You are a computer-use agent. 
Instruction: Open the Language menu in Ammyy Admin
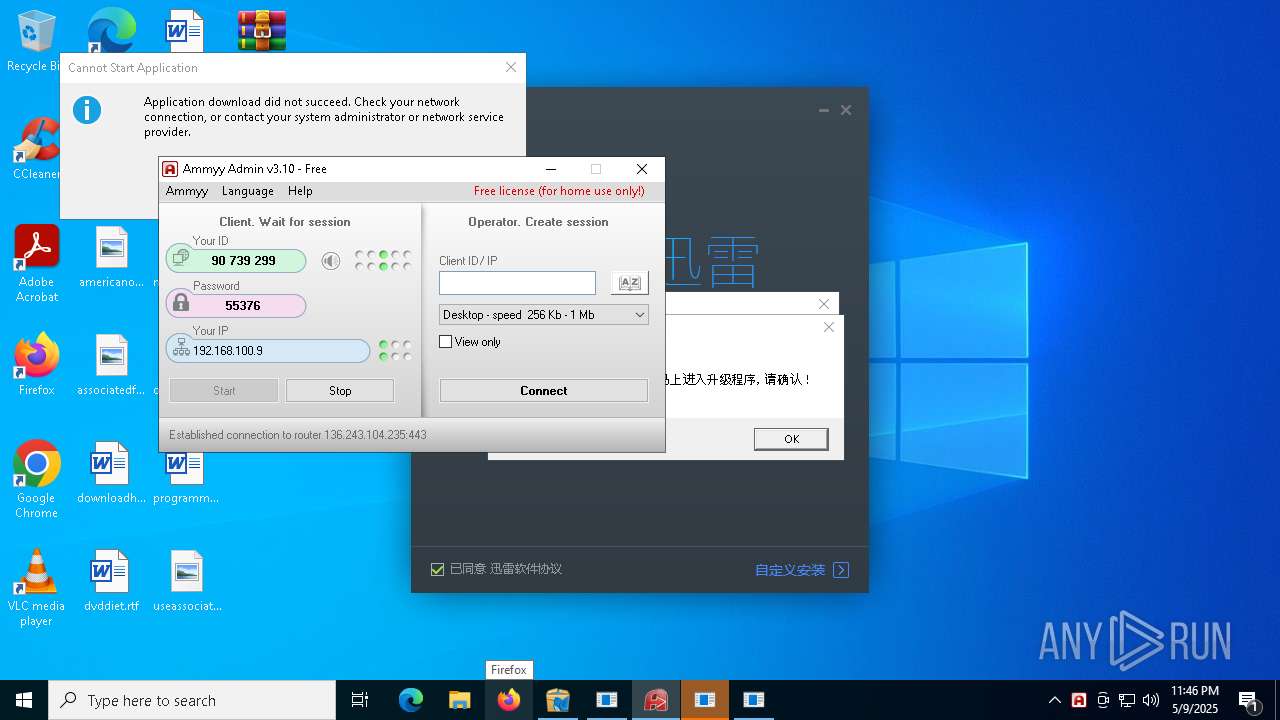click(248, 191)
